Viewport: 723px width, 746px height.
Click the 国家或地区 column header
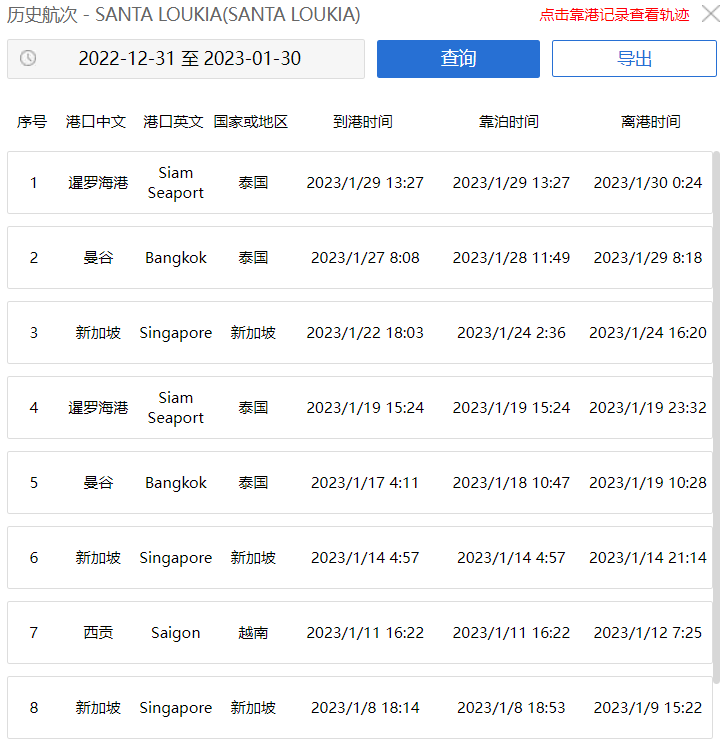251,122
